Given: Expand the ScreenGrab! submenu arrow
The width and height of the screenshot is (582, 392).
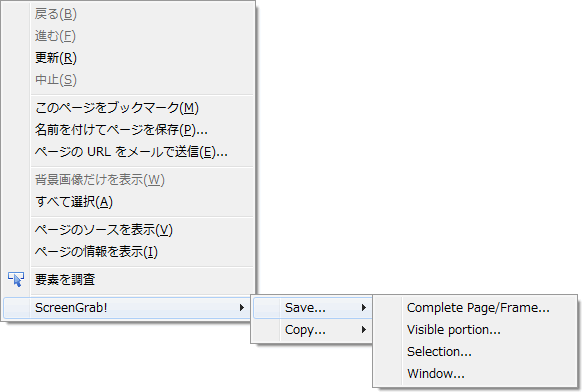Looking at the screenshot, I should [x=242, y=307].
